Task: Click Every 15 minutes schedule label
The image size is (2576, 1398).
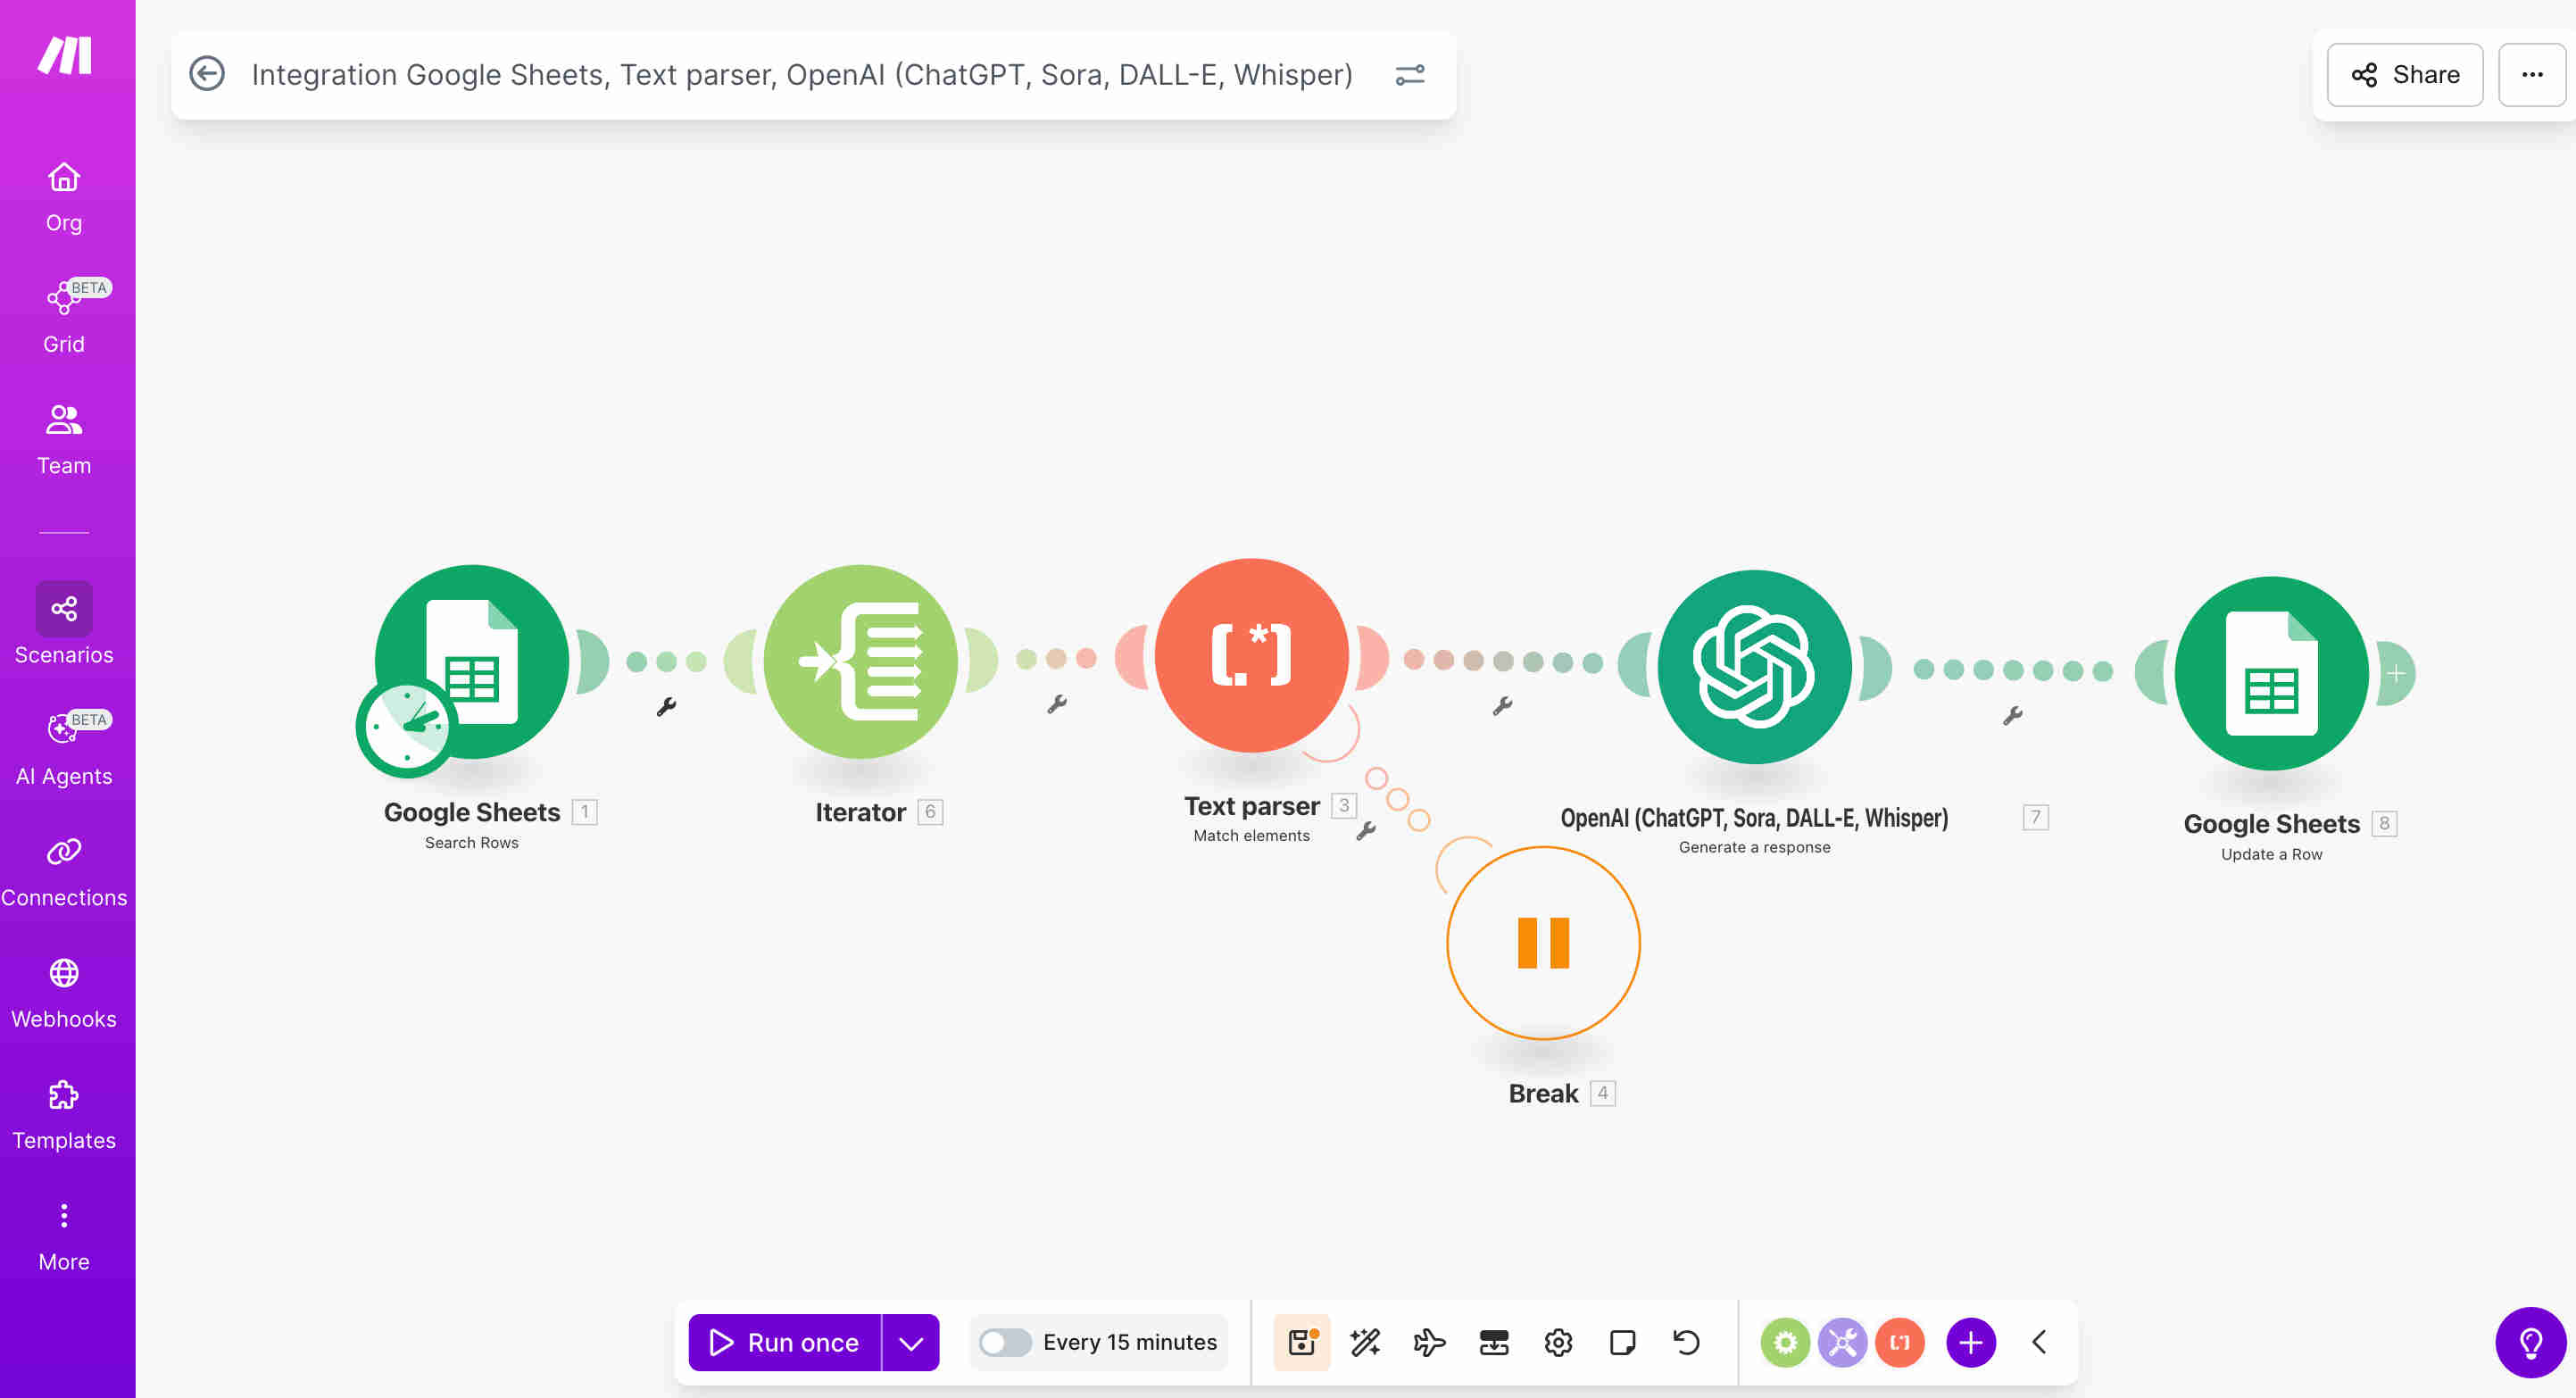Action: 1130,1342
